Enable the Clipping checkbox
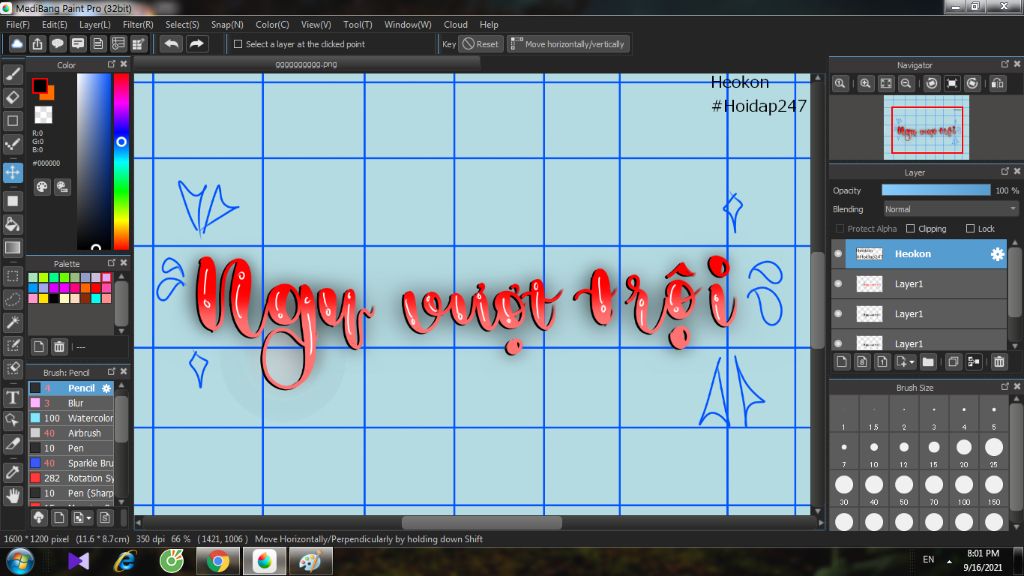Image resolution: width=1024 pixels, height=576 pixels. pyautogui.click(x=910, y=229)
